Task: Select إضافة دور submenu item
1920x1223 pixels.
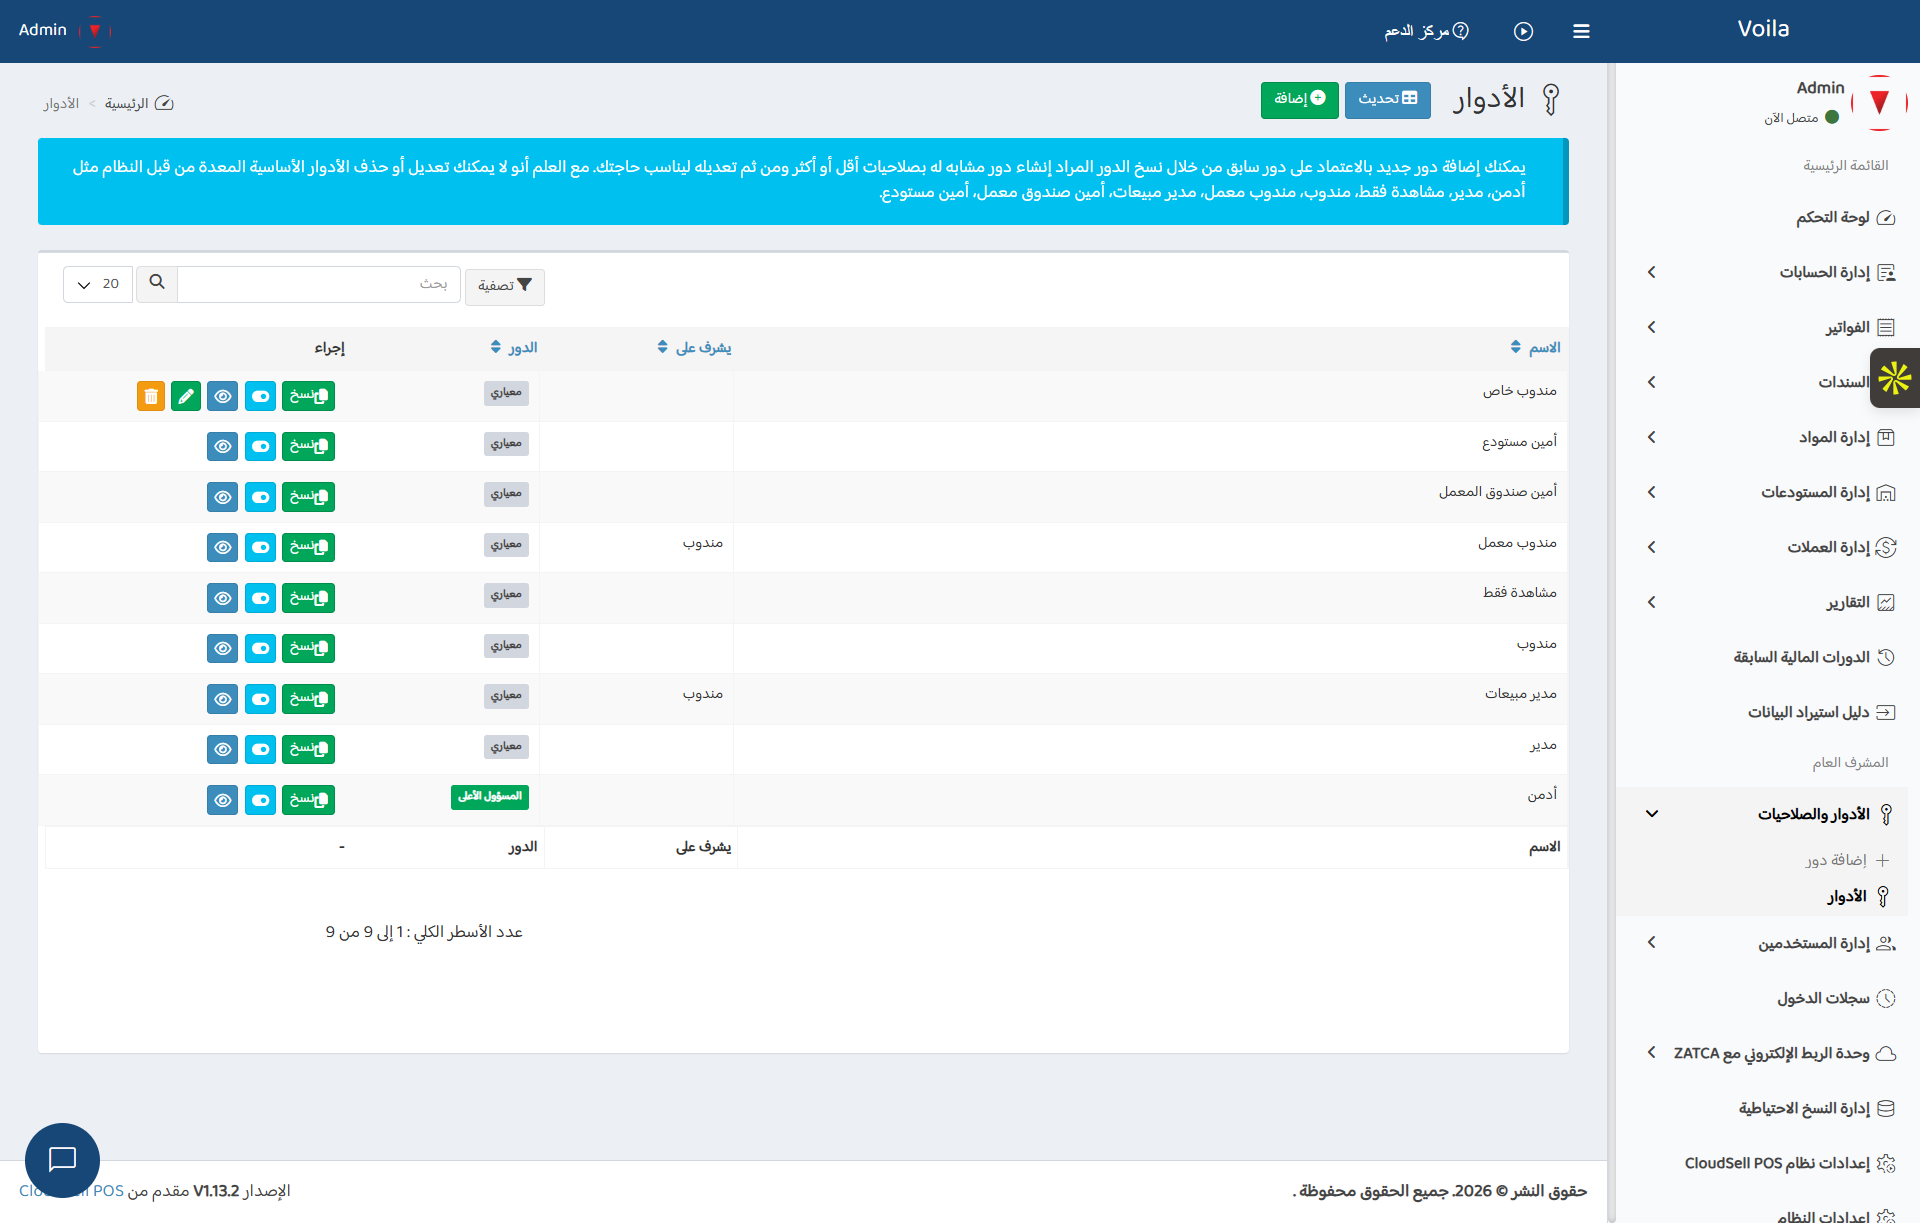Action: coord(1846,860)
